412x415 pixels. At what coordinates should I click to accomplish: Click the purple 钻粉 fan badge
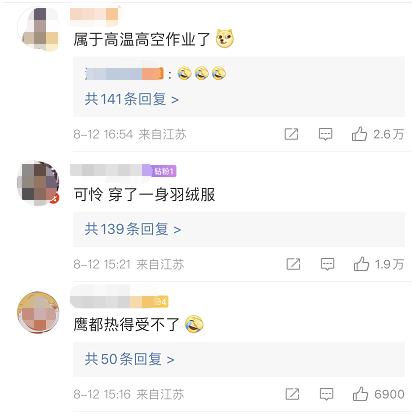pyautogui.click(x=164, y=171)
